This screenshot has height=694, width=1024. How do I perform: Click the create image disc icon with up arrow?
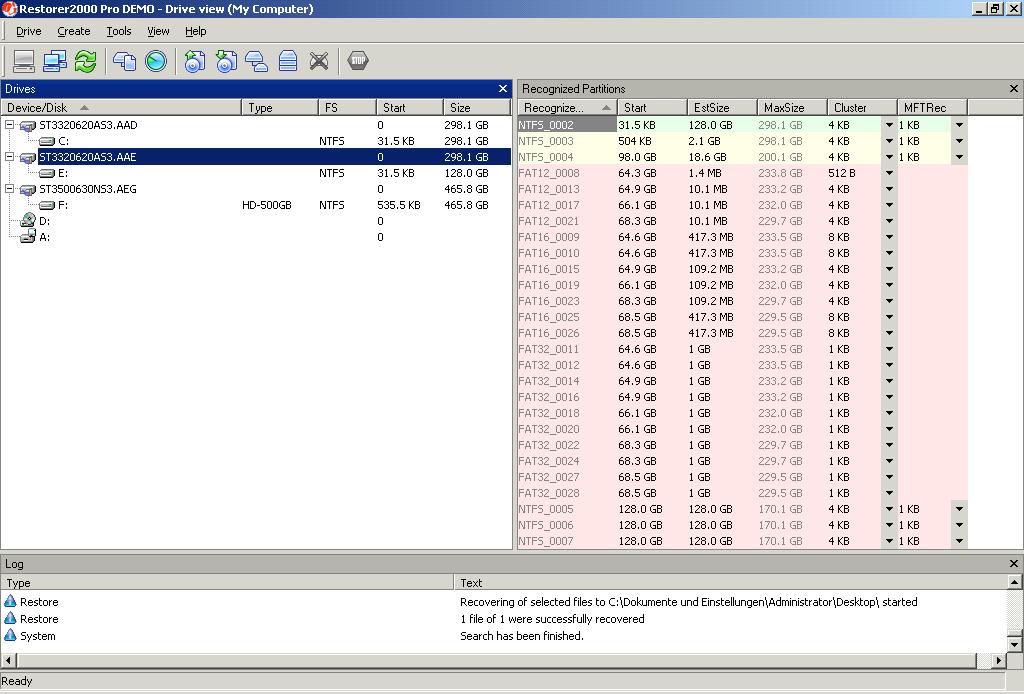[195, 61]
